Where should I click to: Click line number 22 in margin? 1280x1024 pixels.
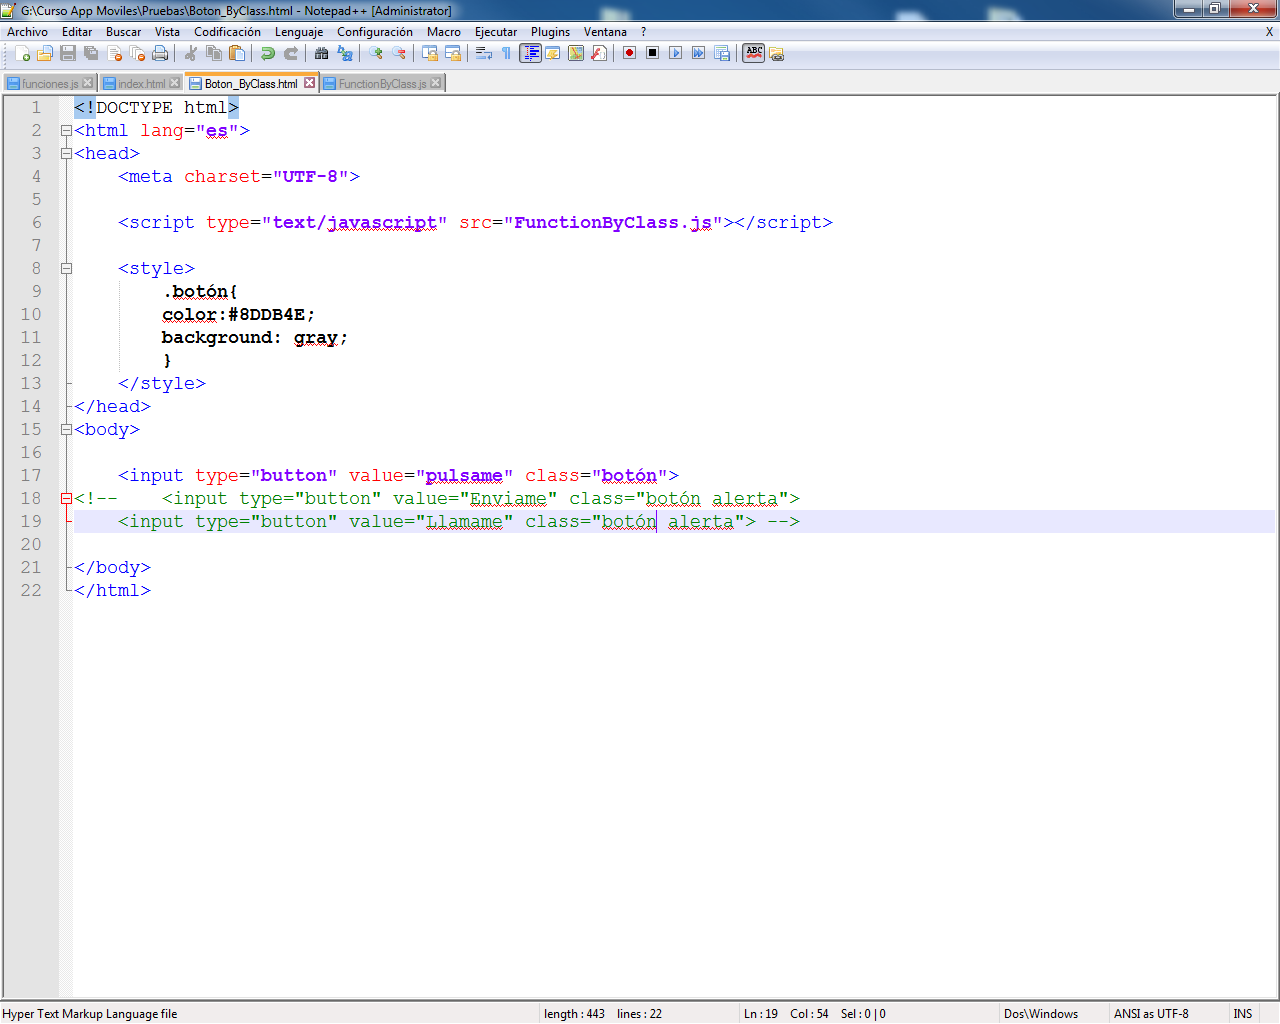coord(31,590)
